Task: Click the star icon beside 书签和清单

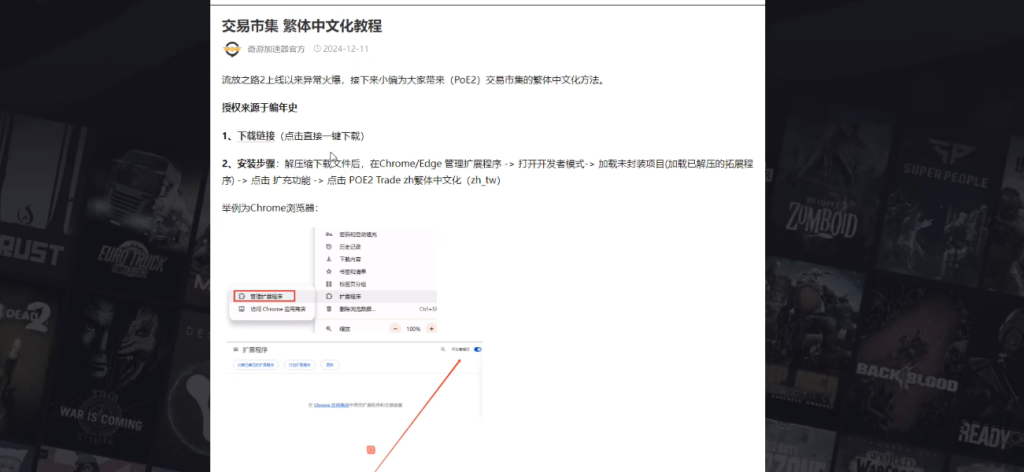Action: pos(329,272)
